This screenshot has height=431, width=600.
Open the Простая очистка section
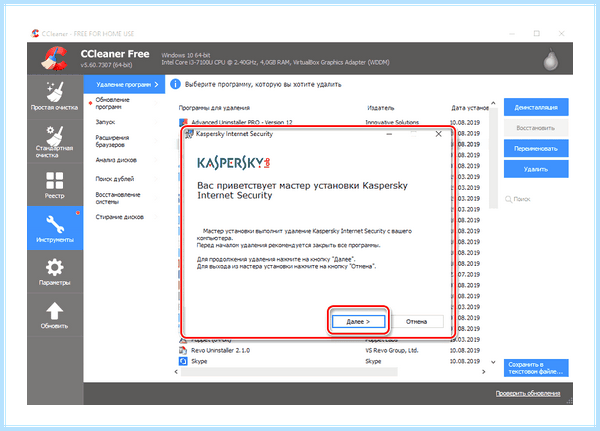tap(55, 96)
